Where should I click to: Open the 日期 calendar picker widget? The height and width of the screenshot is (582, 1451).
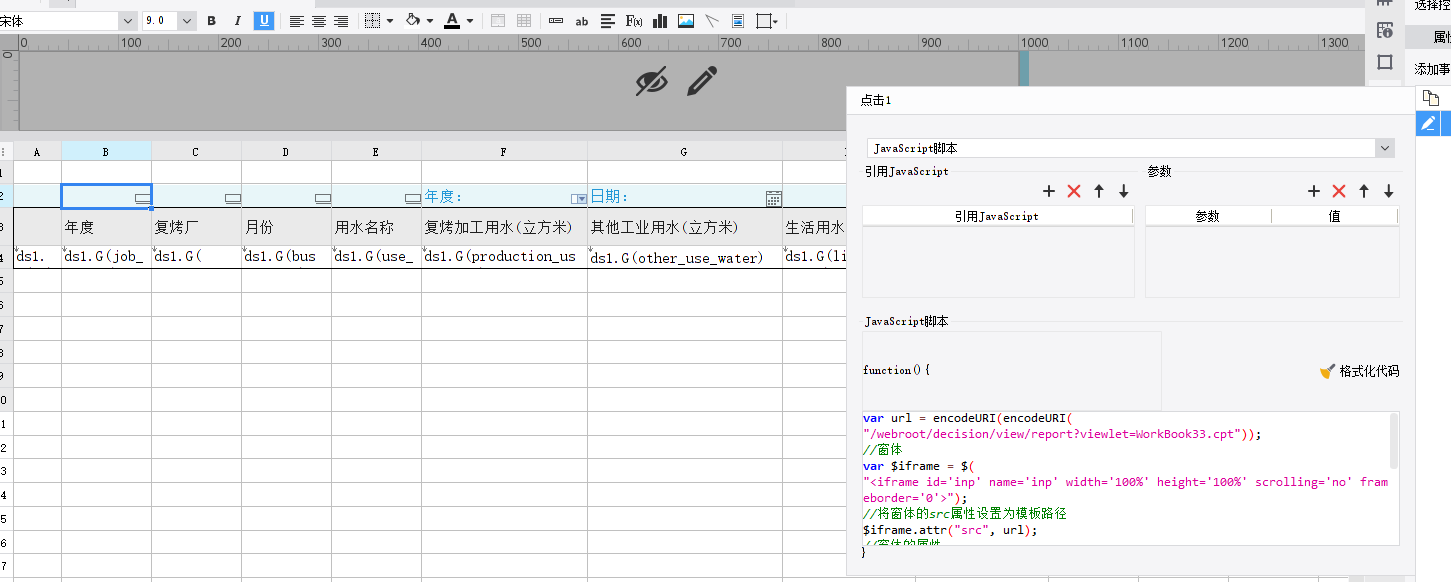[x=773, y=198]
